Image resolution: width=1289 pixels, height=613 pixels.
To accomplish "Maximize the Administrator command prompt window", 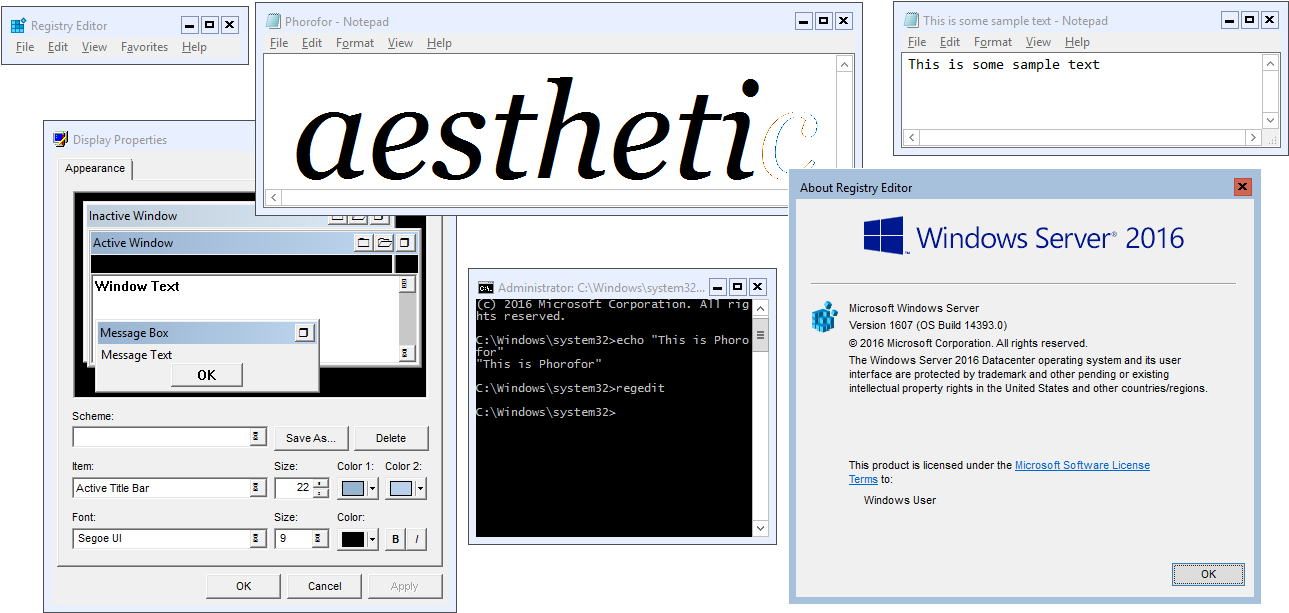I will tap(737, 286).
